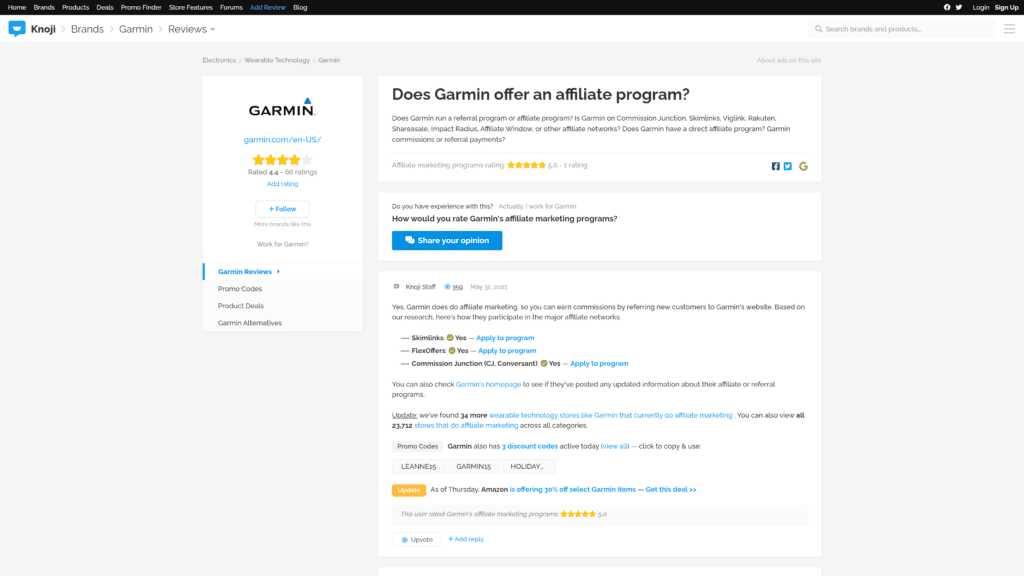Open stores that do affiliate marketing link

[x=466, y=425]
